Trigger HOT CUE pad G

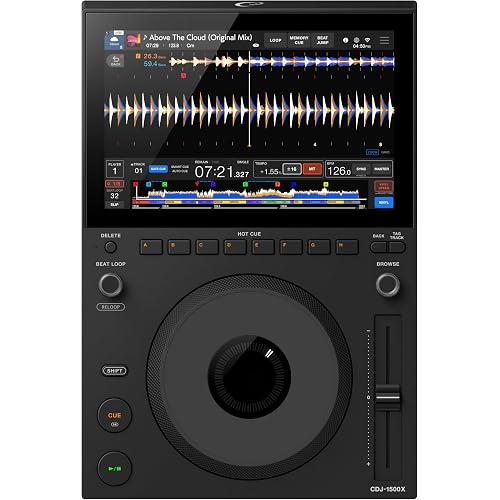click(319, 247)
